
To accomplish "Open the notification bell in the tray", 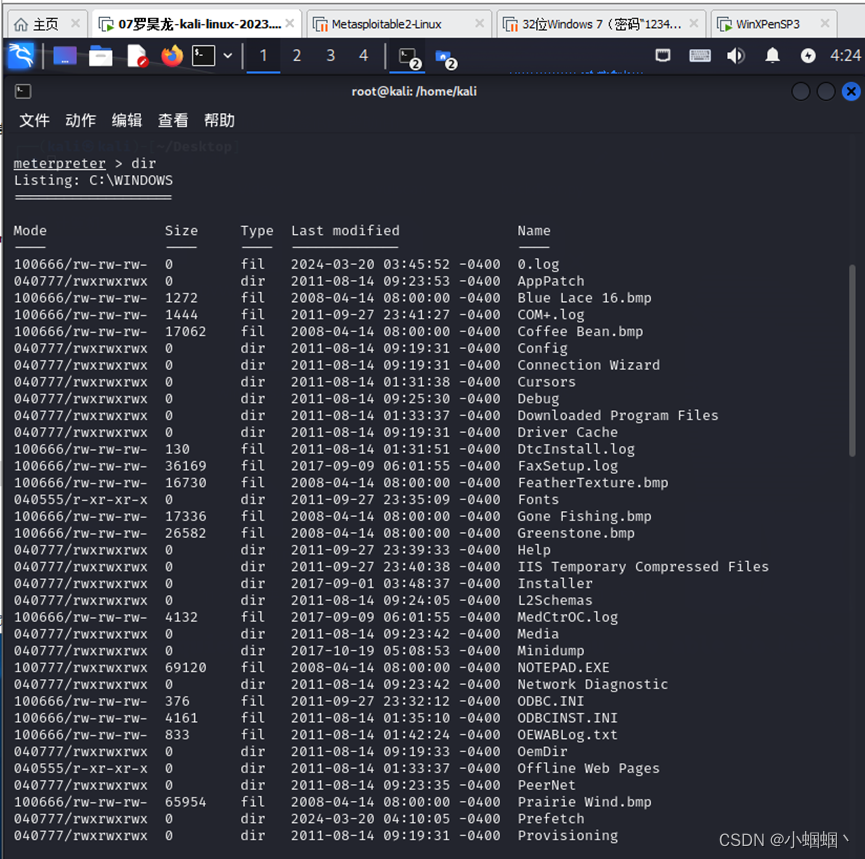I will pos(772,56).
